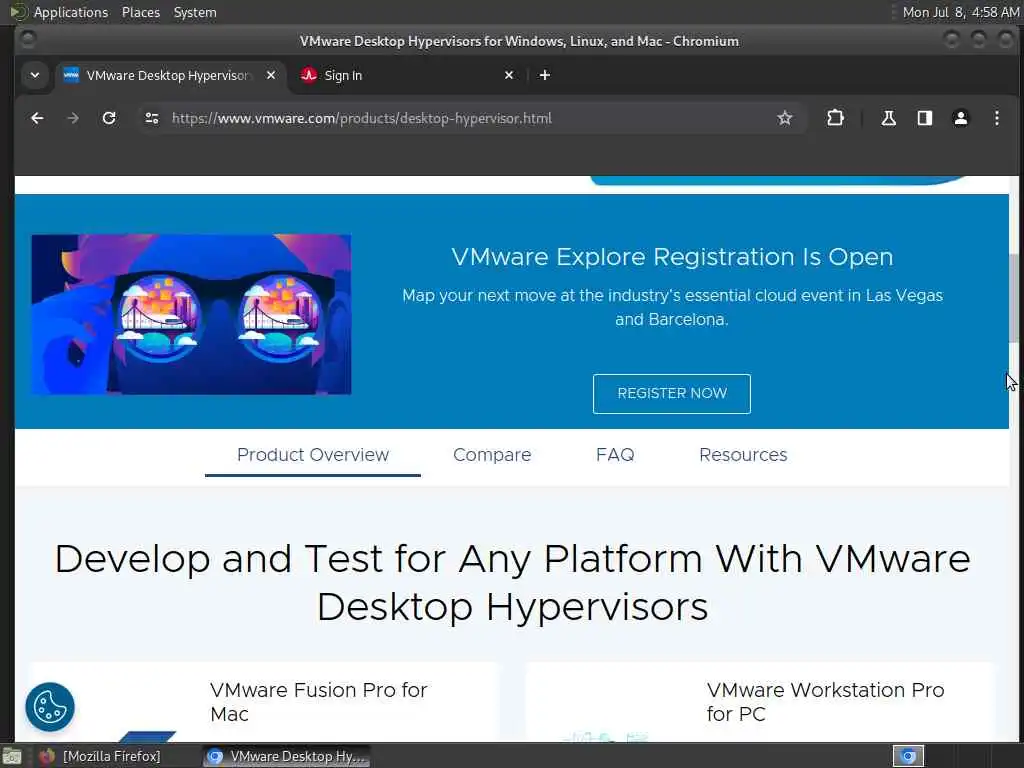Open a new tab with plus

pyautogui.click(x=545, y=75)
